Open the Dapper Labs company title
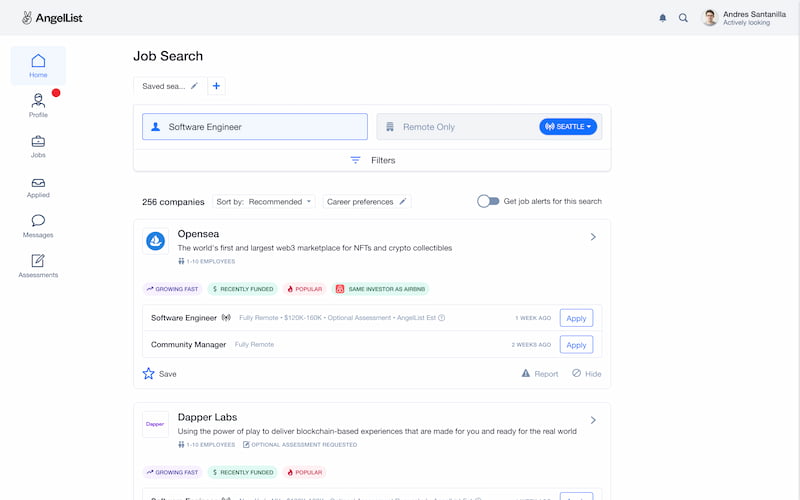Image resolution: width=800 pixels, height=500 pixels. pos(207,417)
